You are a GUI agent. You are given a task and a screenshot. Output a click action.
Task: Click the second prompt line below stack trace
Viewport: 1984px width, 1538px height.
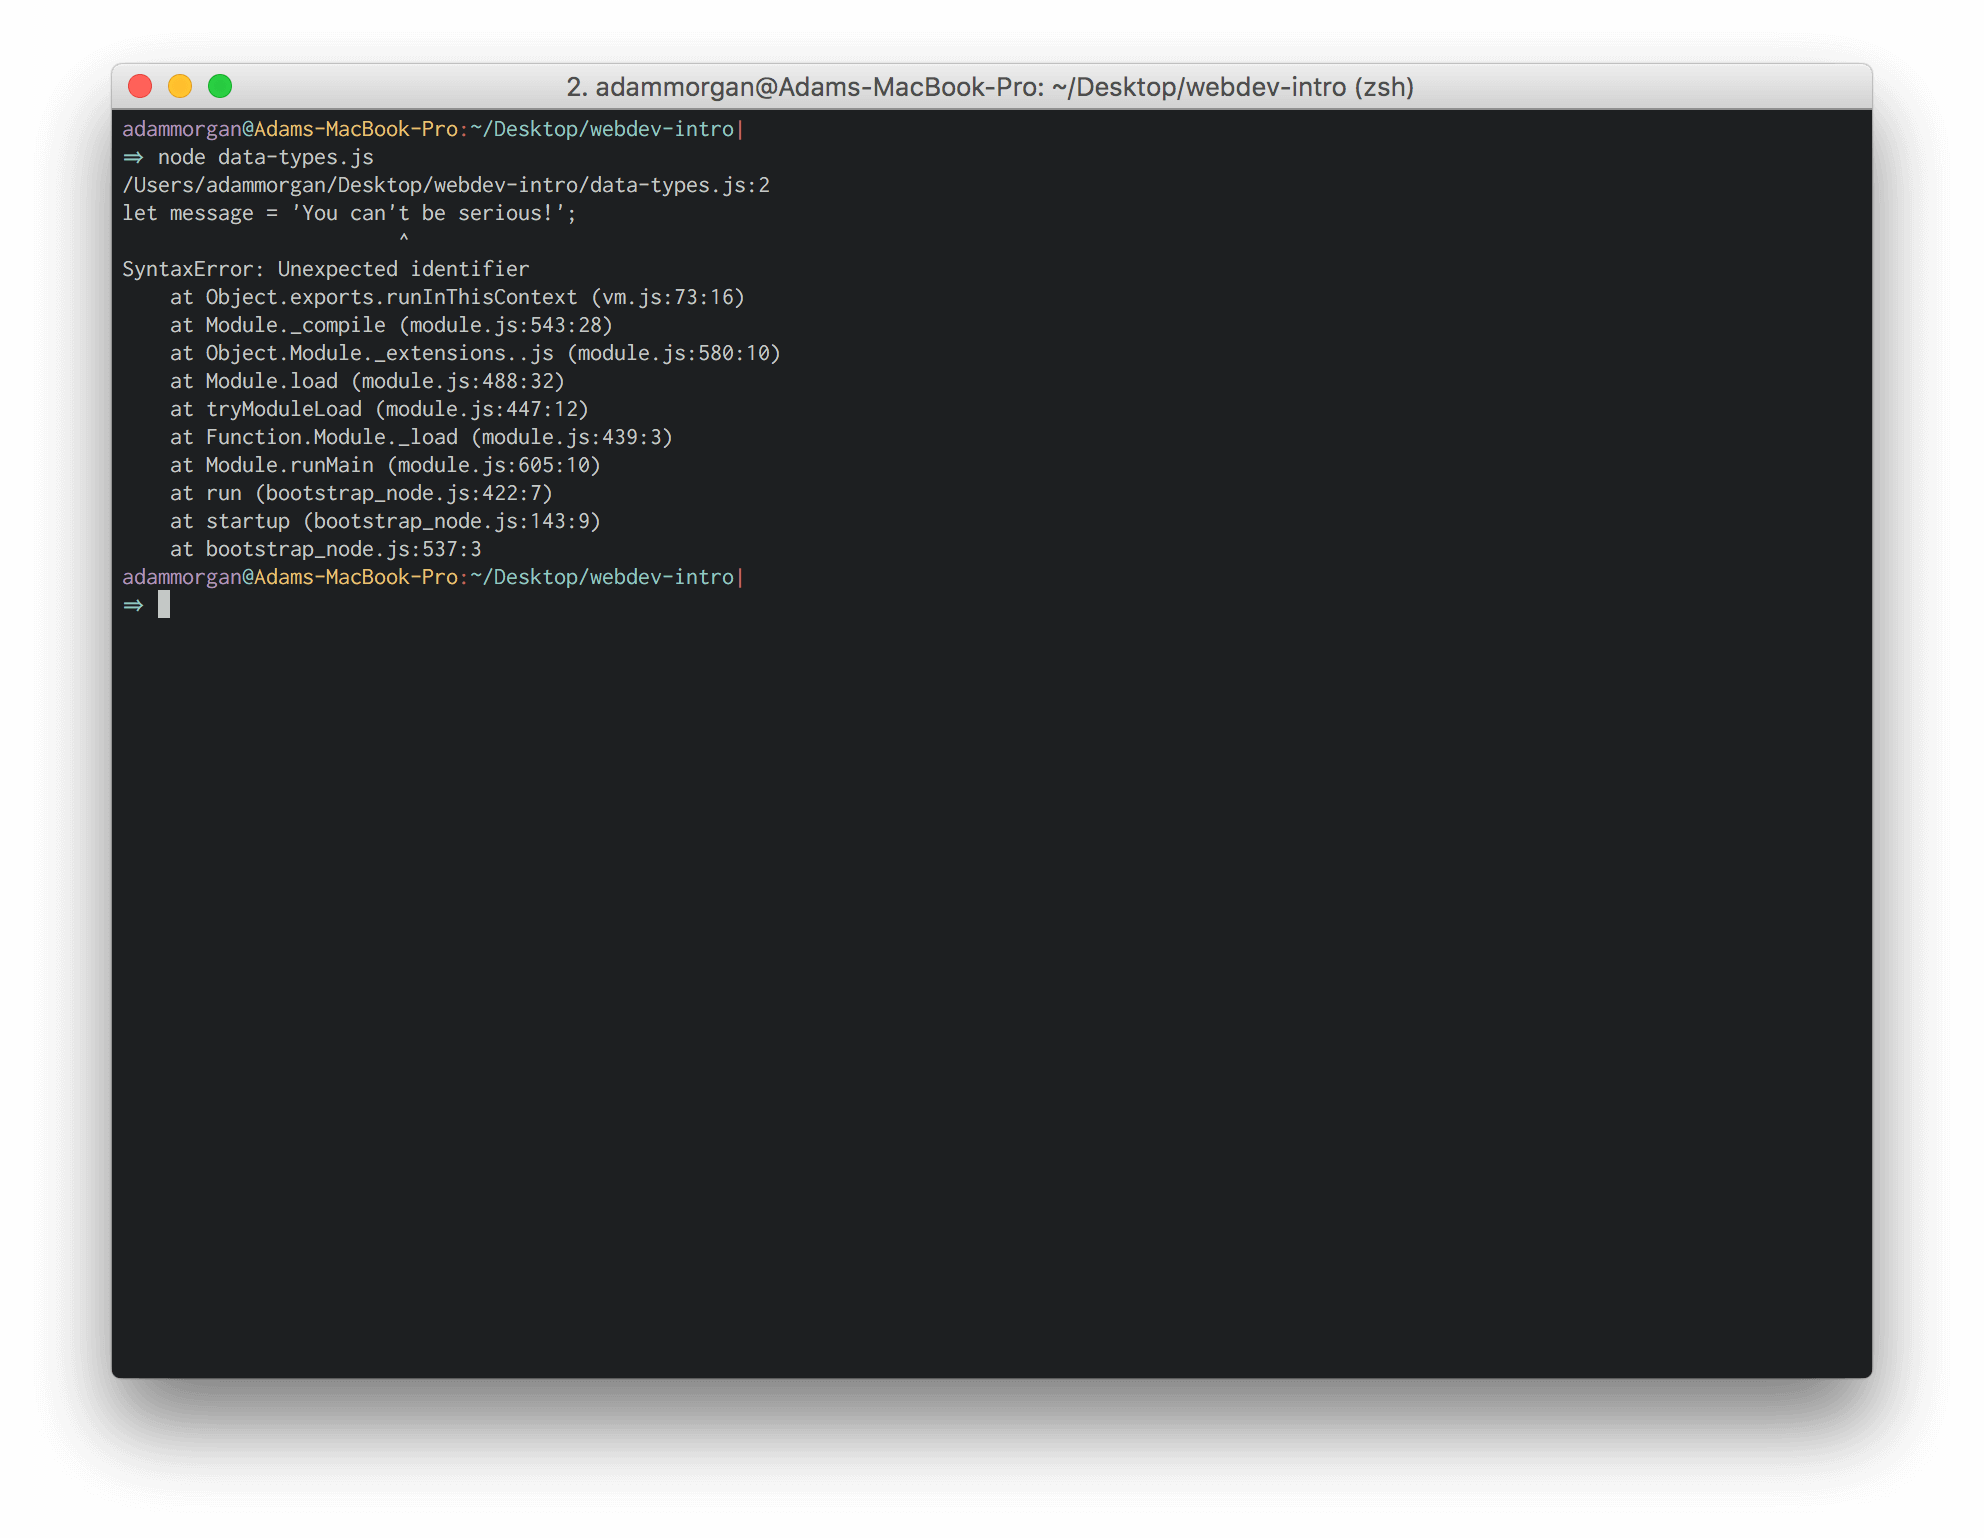pyautogui.click(x=432, y=577)
